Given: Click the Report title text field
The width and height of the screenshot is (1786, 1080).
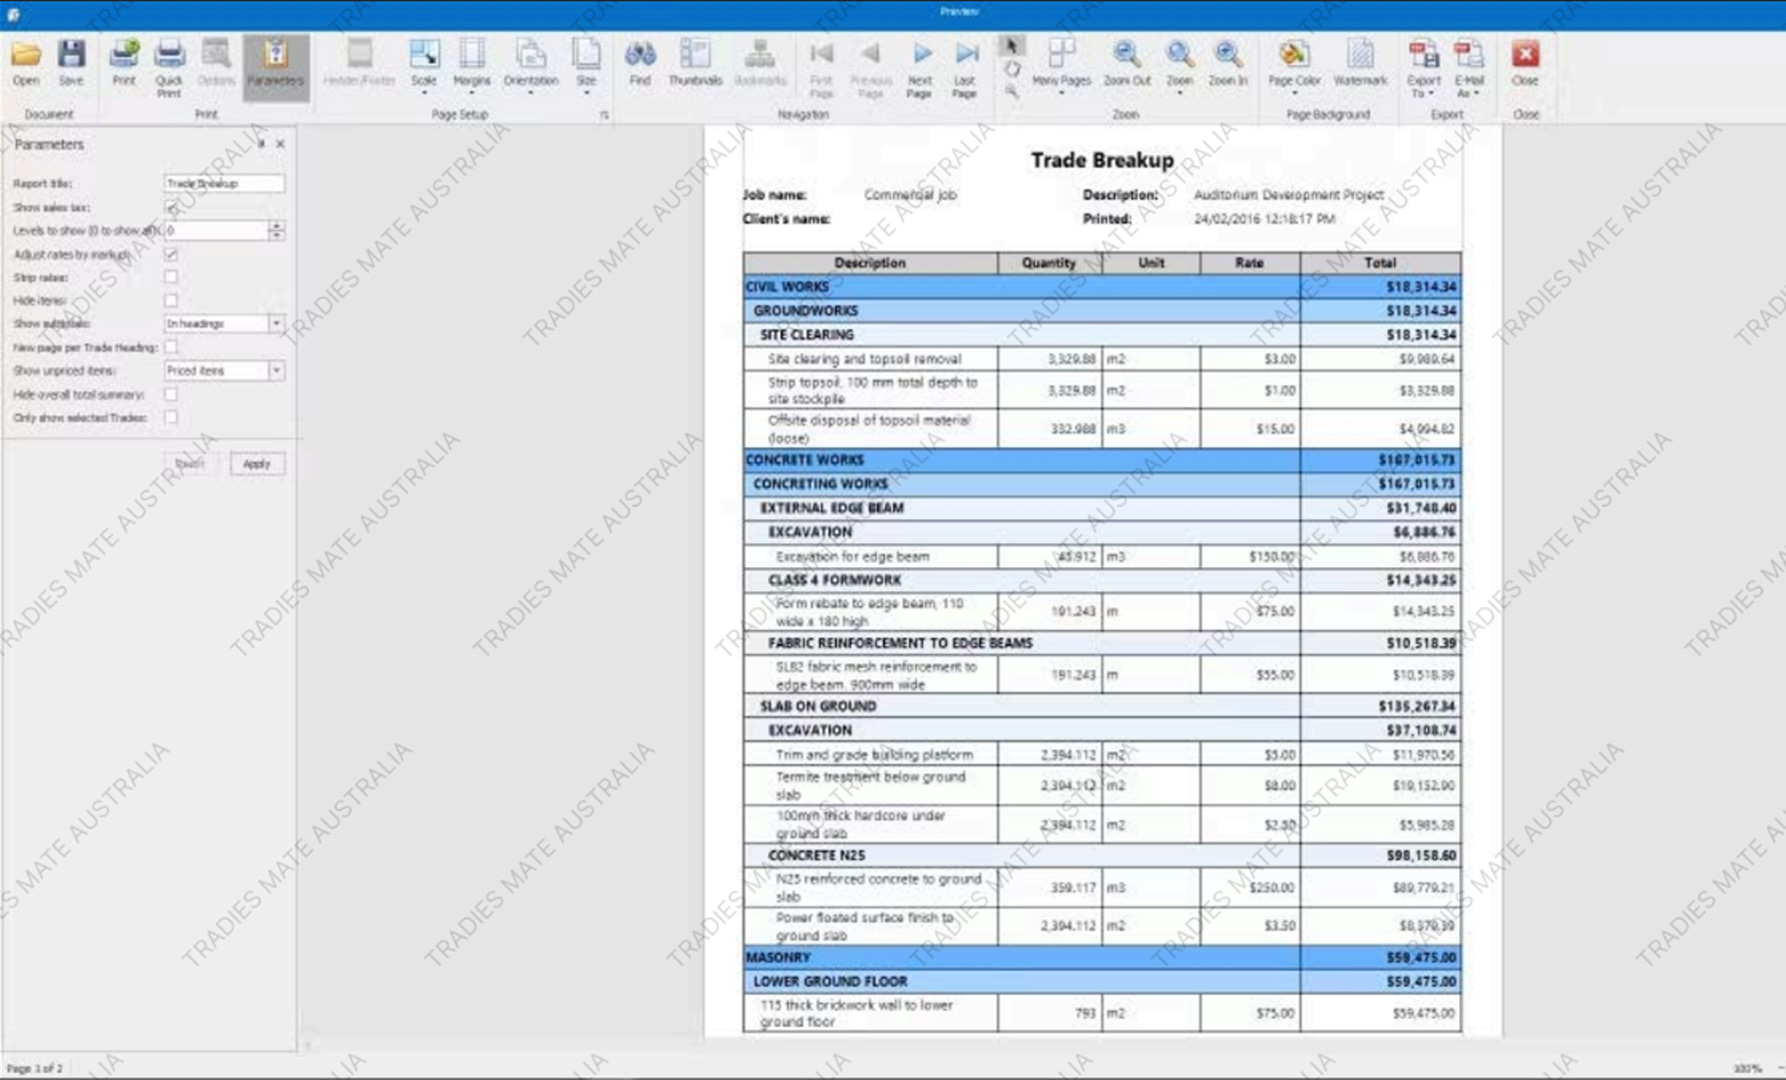Looking at the screenshot, I should pyautogui.click(x=224, y=184).
